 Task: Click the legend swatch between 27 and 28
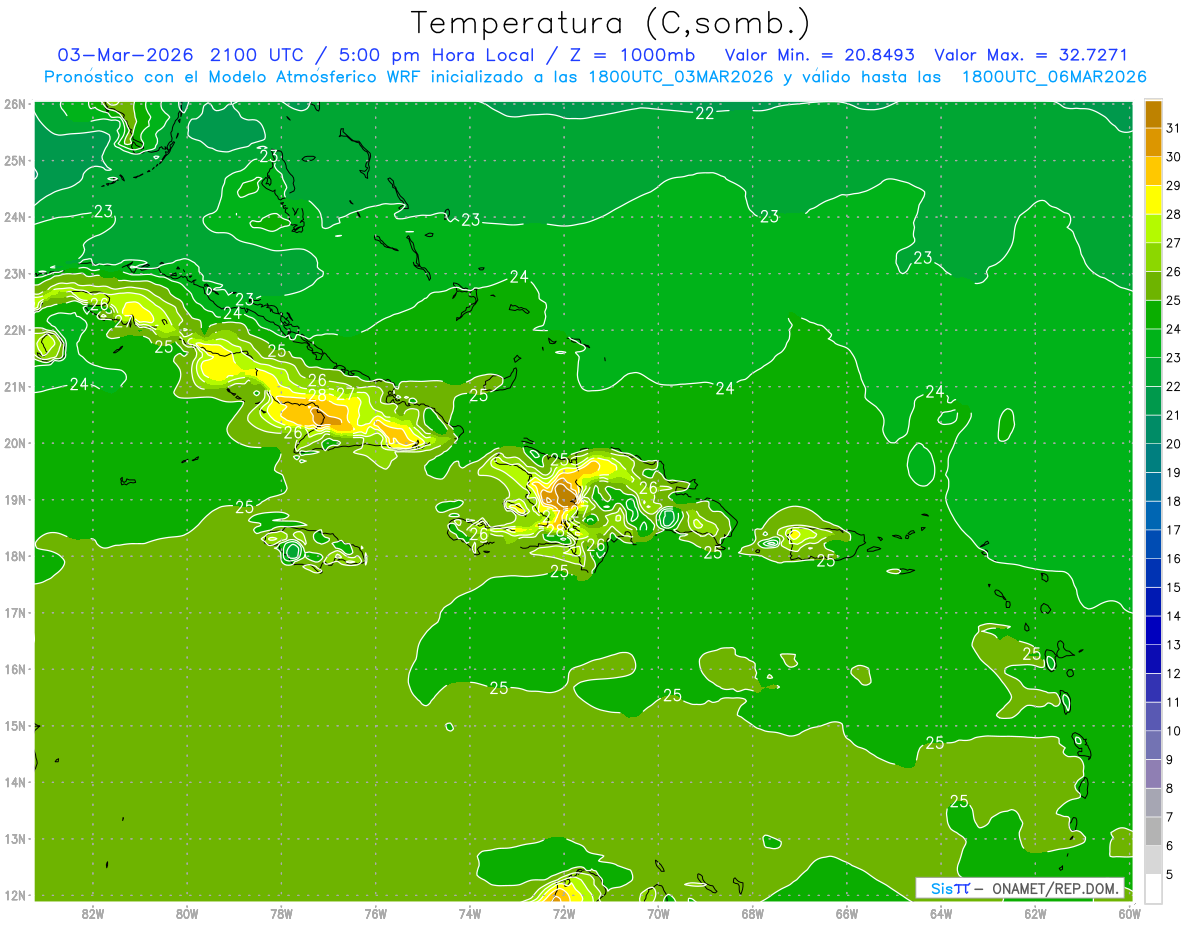(1153, 229)
